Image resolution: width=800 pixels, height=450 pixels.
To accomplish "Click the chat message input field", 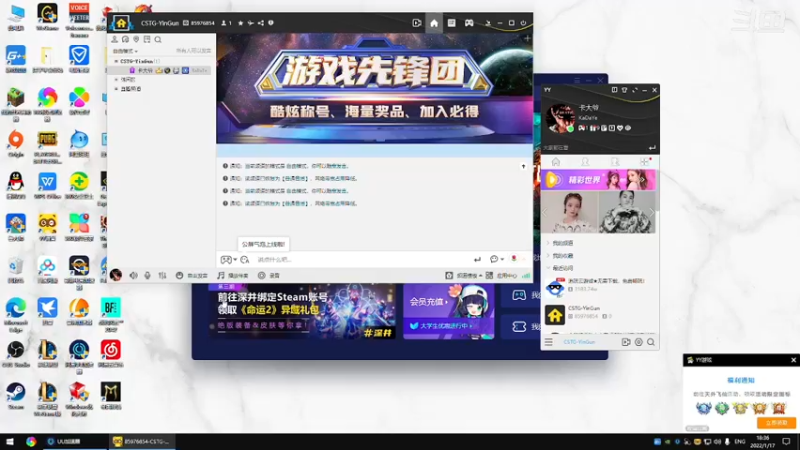I will pyautogui.click(x=363, y=260).
